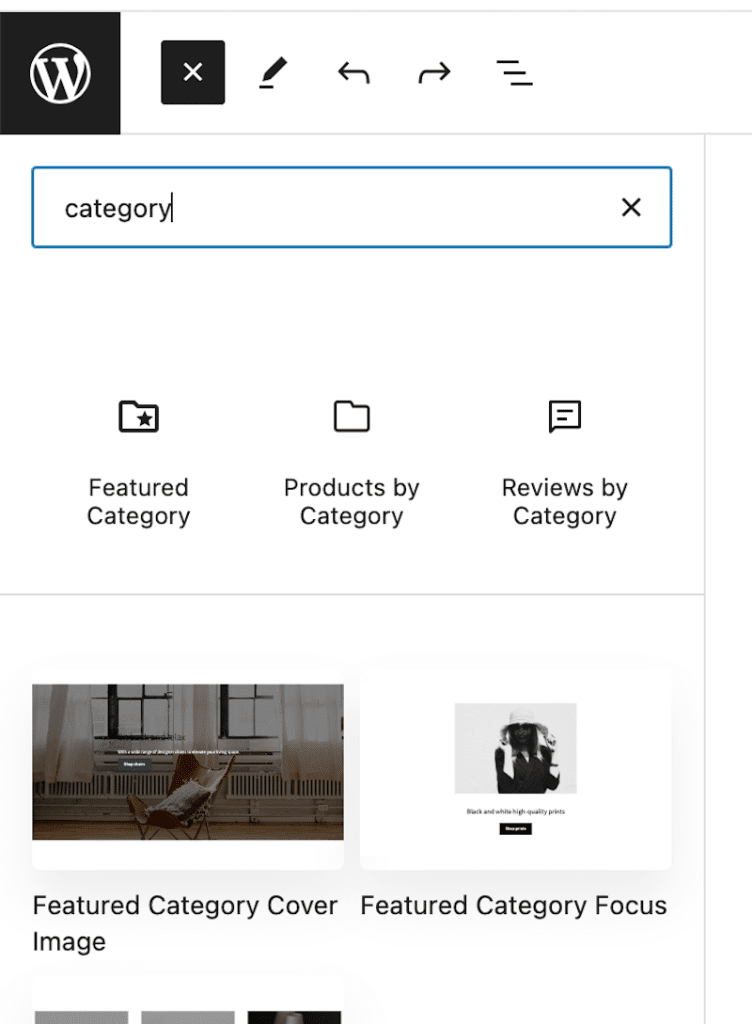Insert the Reviews by Category block
This screenshot has width=752, height=1024.
pos(565,464)
